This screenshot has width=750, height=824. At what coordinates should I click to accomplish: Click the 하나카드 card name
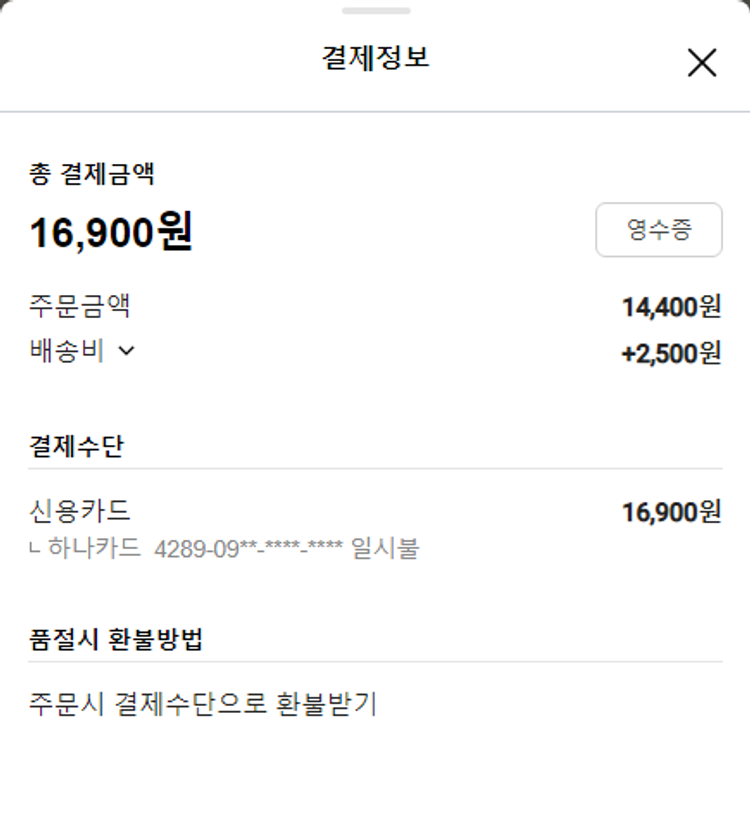(x=94, y=548)
